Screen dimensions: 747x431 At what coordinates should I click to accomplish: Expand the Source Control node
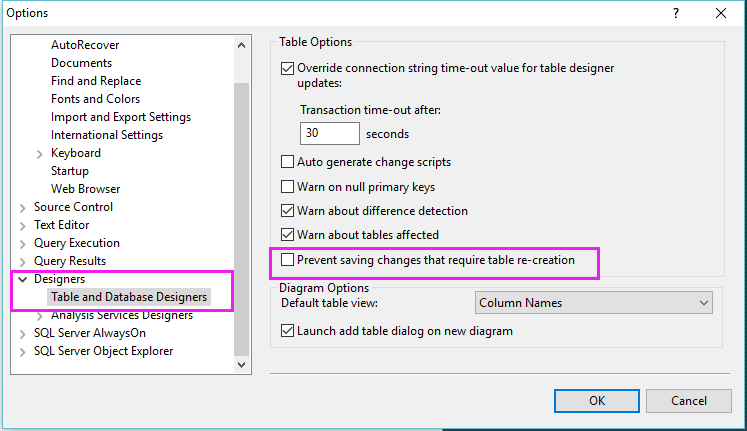23,207
